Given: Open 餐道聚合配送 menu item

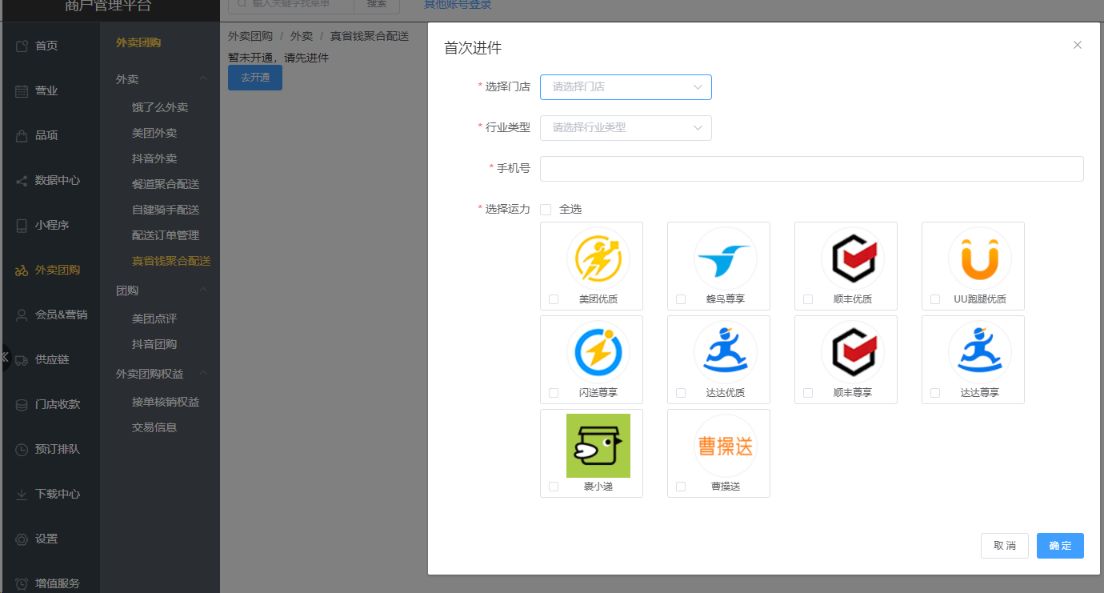Looking at the screenshot, I should [165, 184].
